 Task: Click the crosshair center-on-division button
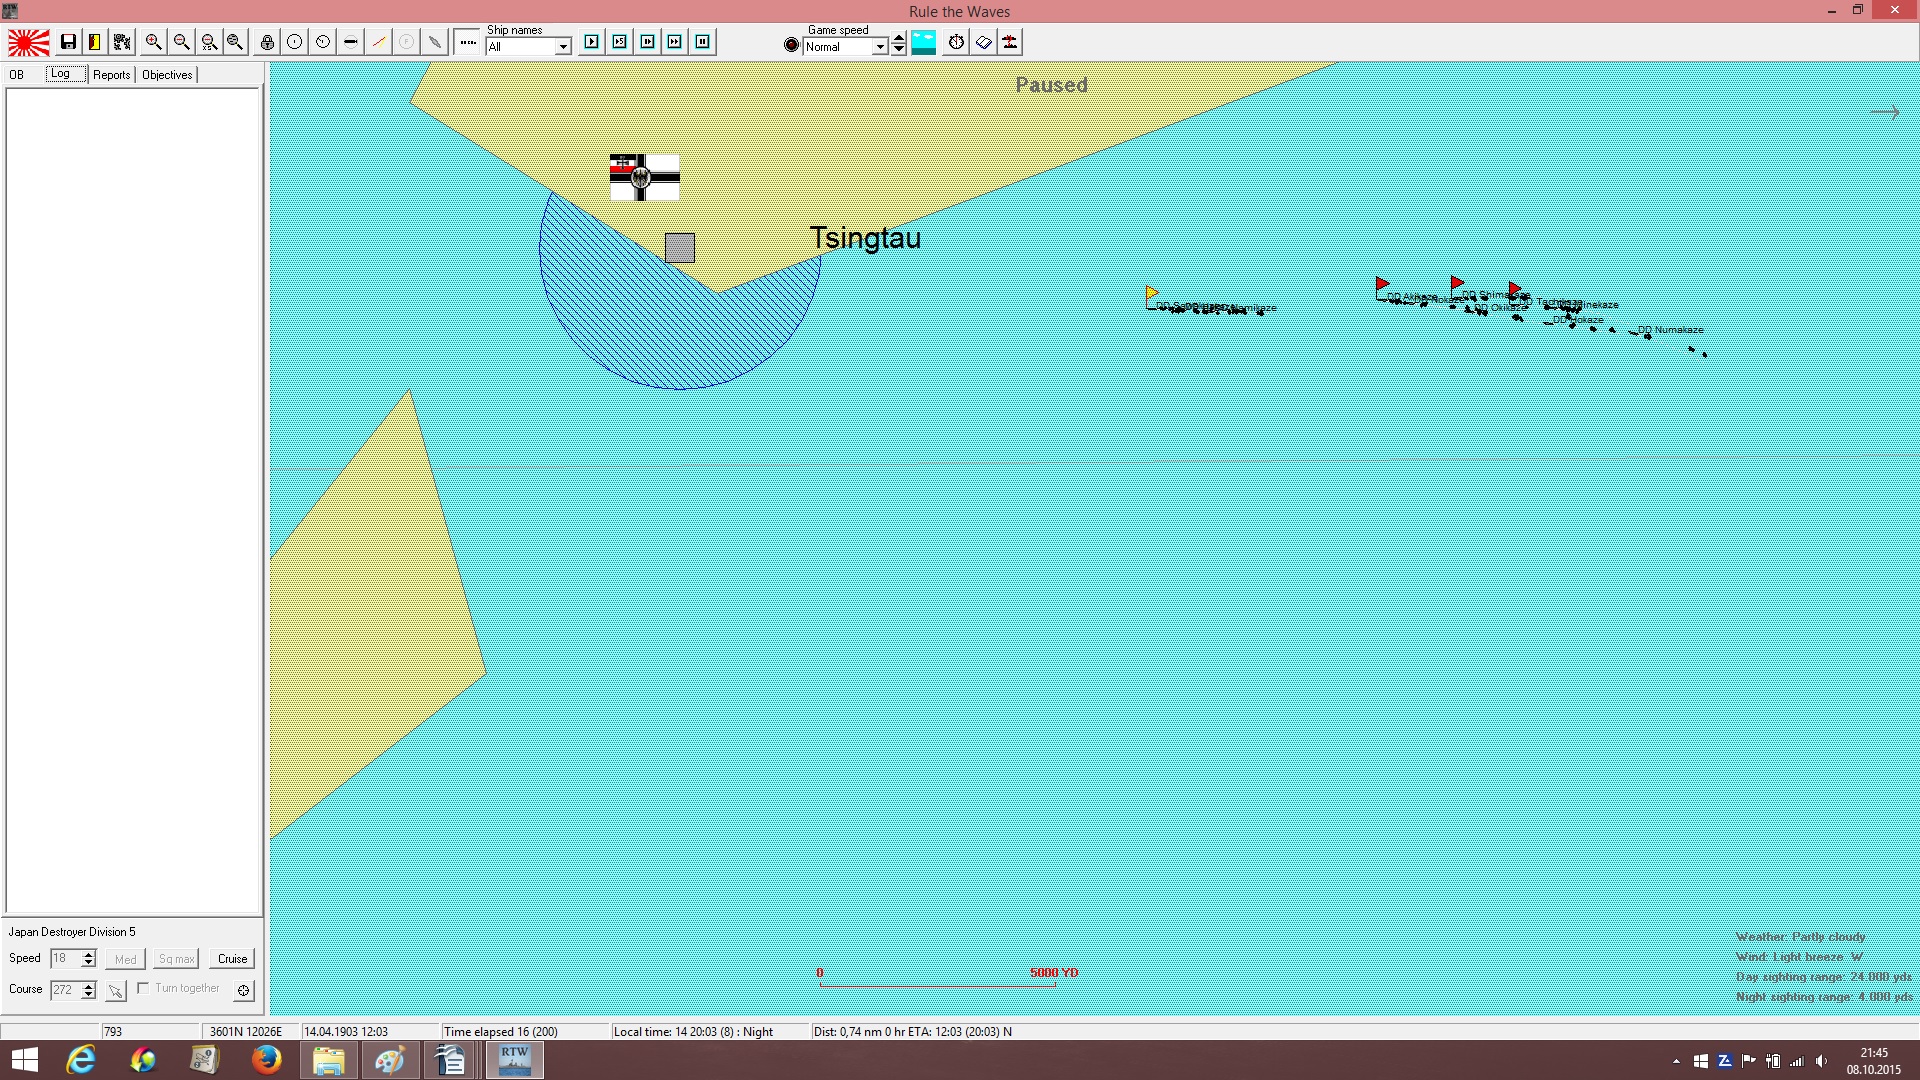coord(243,990)
